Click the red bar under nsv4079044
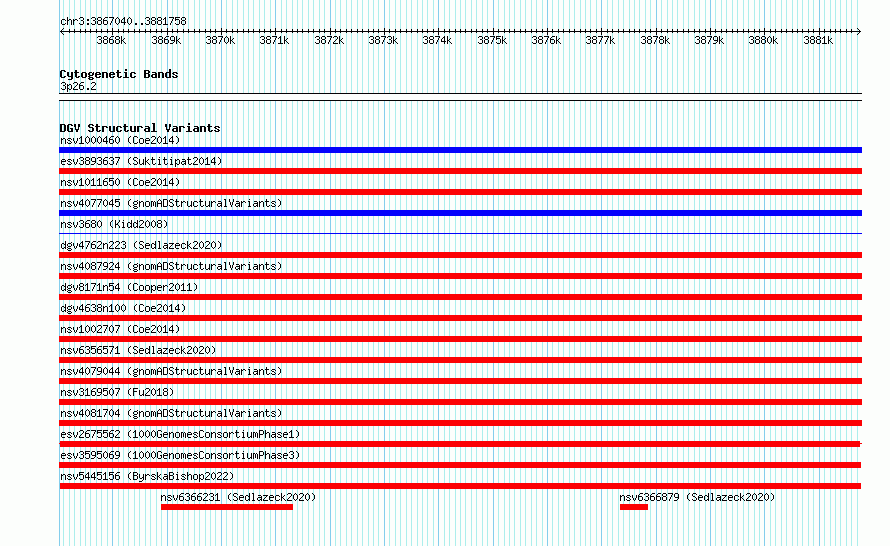The height and width of the screenshot is (546, 890). [x=460, y=381]
